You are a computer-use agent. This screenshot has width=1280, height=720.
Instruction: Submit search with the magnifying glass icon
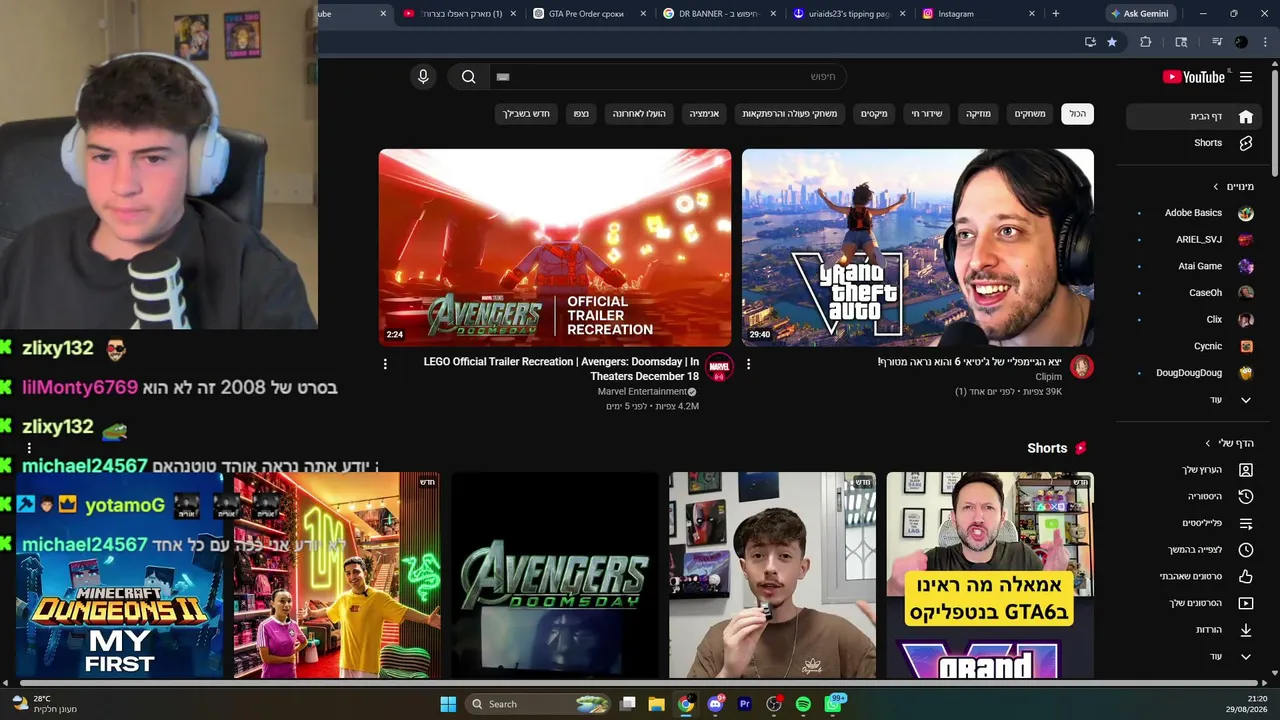(x=469, y=77)
